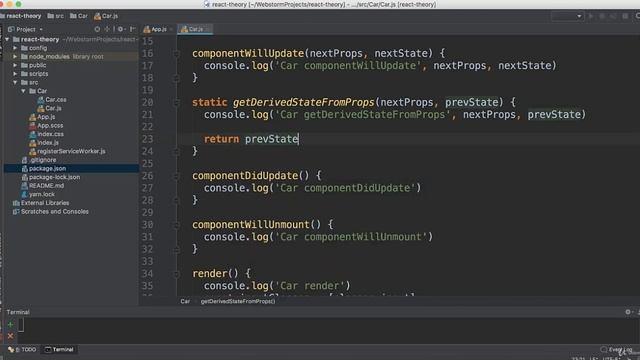Screen dimensions: 640x360
Task: Click the fold marker on line 34
Action: coord(176,274)
